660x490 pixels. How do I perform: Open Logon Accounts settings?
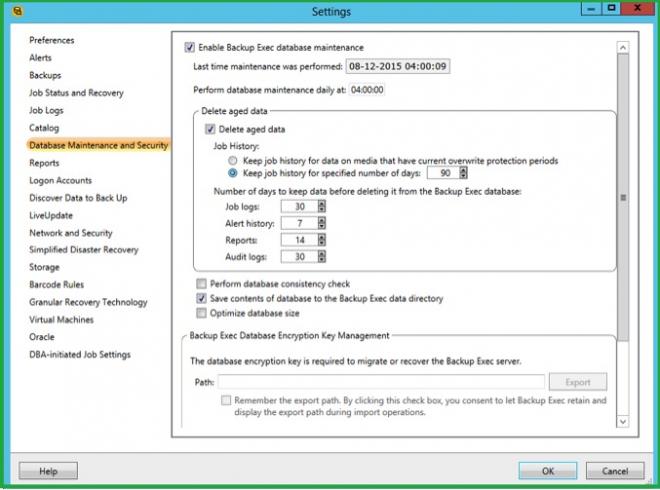(x=60, y=180)
